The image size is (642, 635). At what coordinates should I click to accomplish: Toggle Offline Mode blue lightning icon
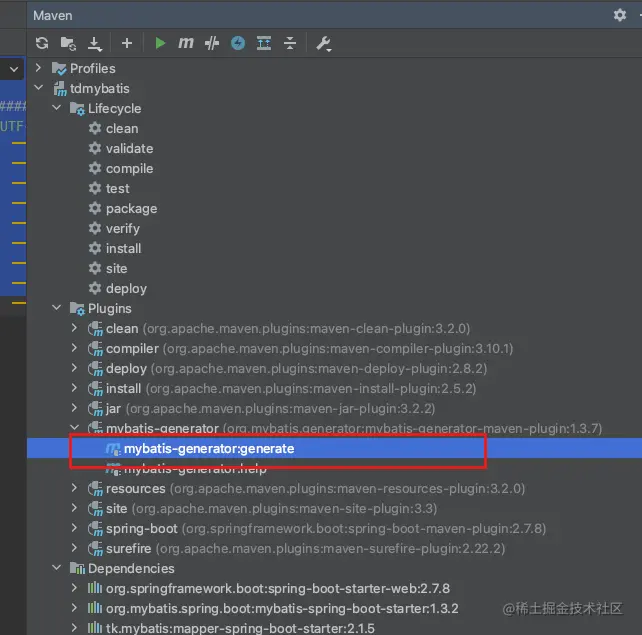tap(238, 43)
